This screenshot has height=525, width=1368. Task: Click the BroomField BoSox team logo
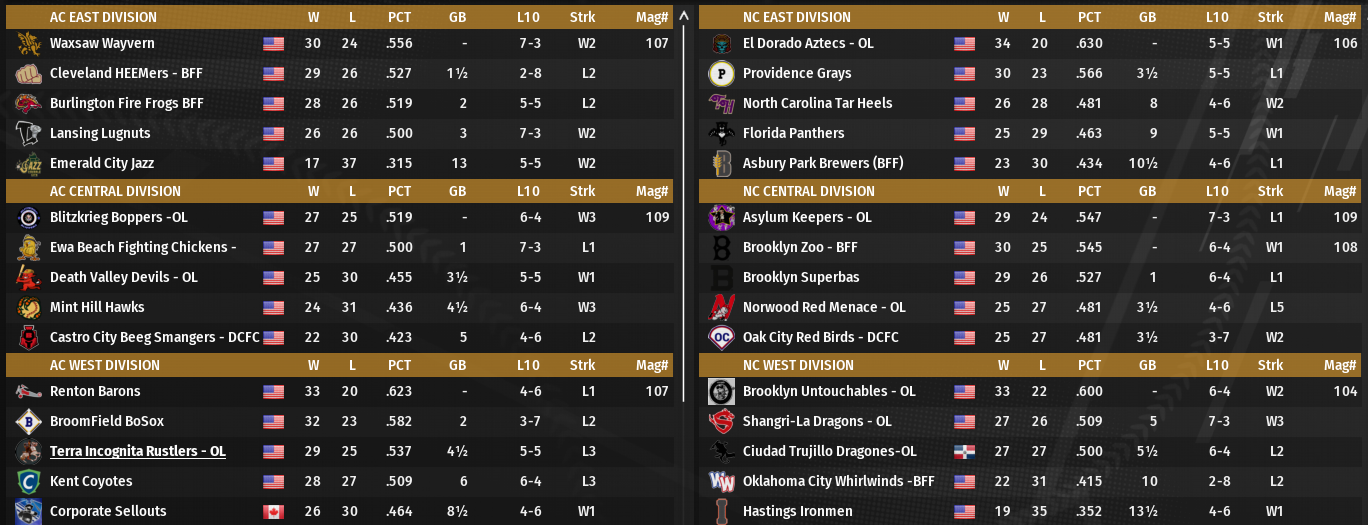pyautogui.click(x=28, y=422)
